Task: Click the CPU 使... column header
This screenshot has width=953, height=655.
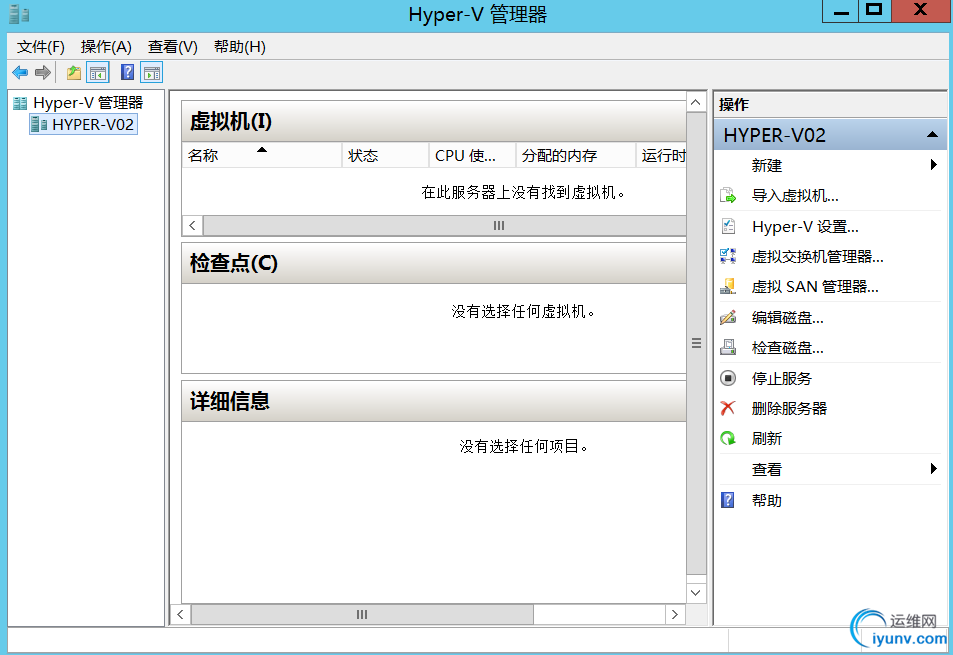Action: click(x=472, y=156)
